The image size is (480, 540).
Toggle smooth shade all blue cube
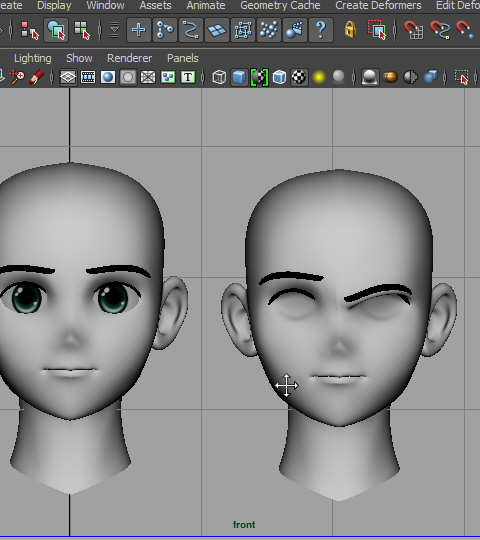pos(239,77)
